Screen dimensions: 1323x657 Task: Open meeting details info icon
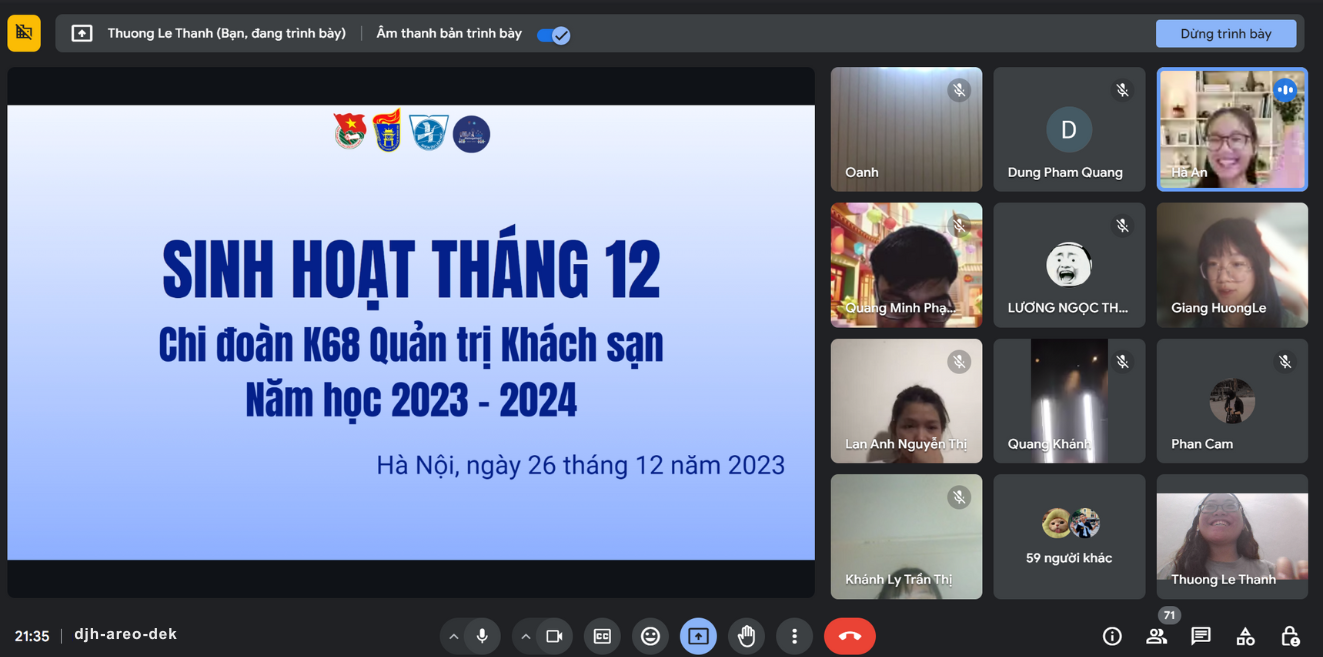coord(1111,636)
